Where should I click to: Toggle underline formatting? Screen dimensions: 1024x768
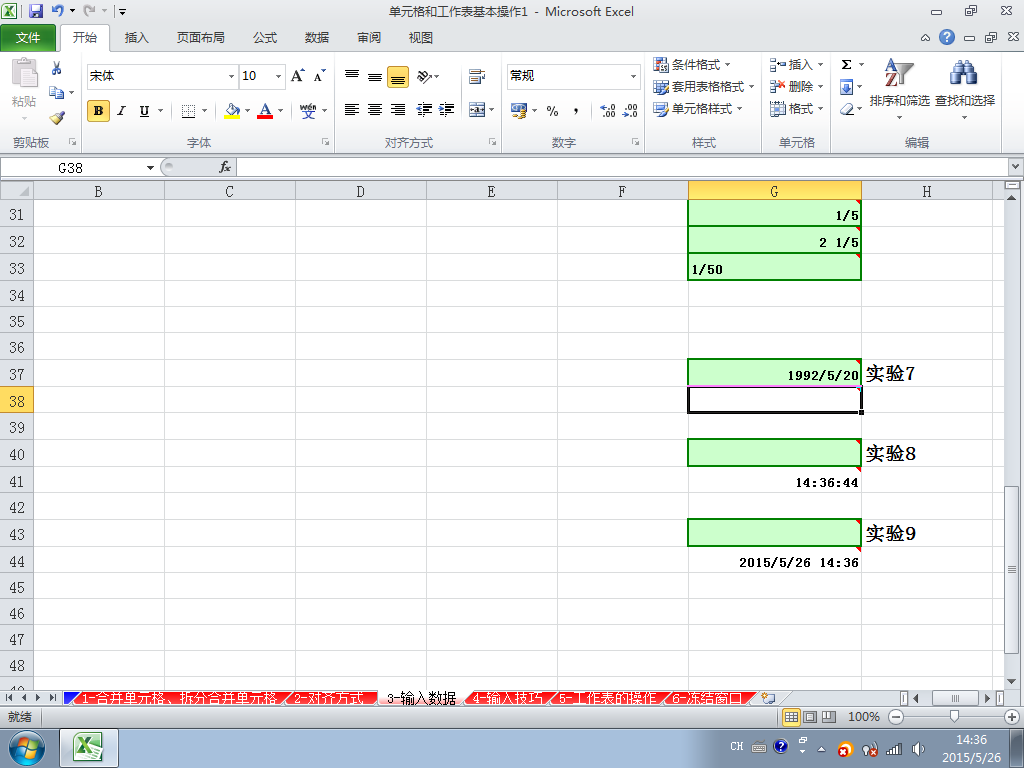point(144,111)
